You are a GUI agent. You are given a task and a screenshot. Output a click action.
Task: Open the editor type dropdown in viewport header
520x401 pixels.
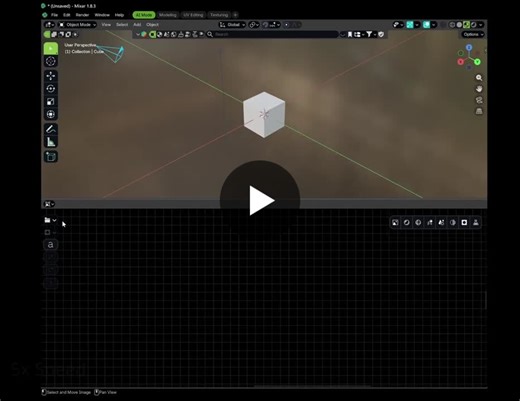click(49, 25)
